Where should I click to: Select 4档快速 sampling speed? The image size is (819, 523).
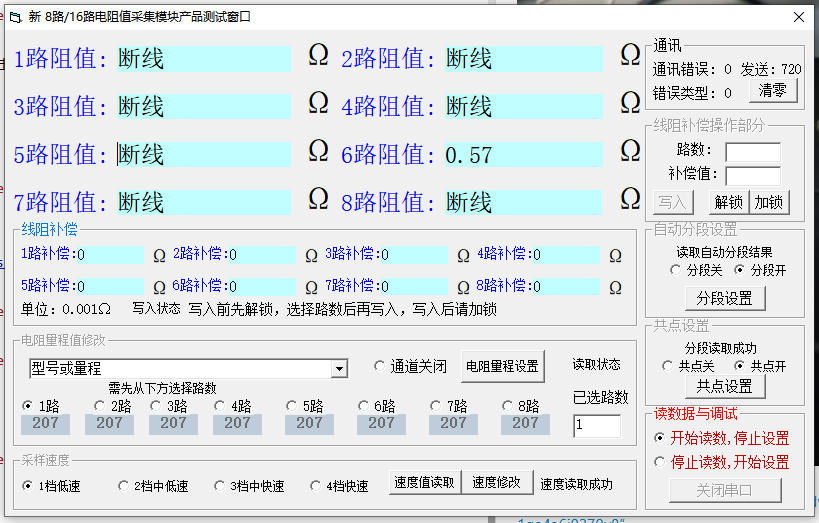pos(304,486)
